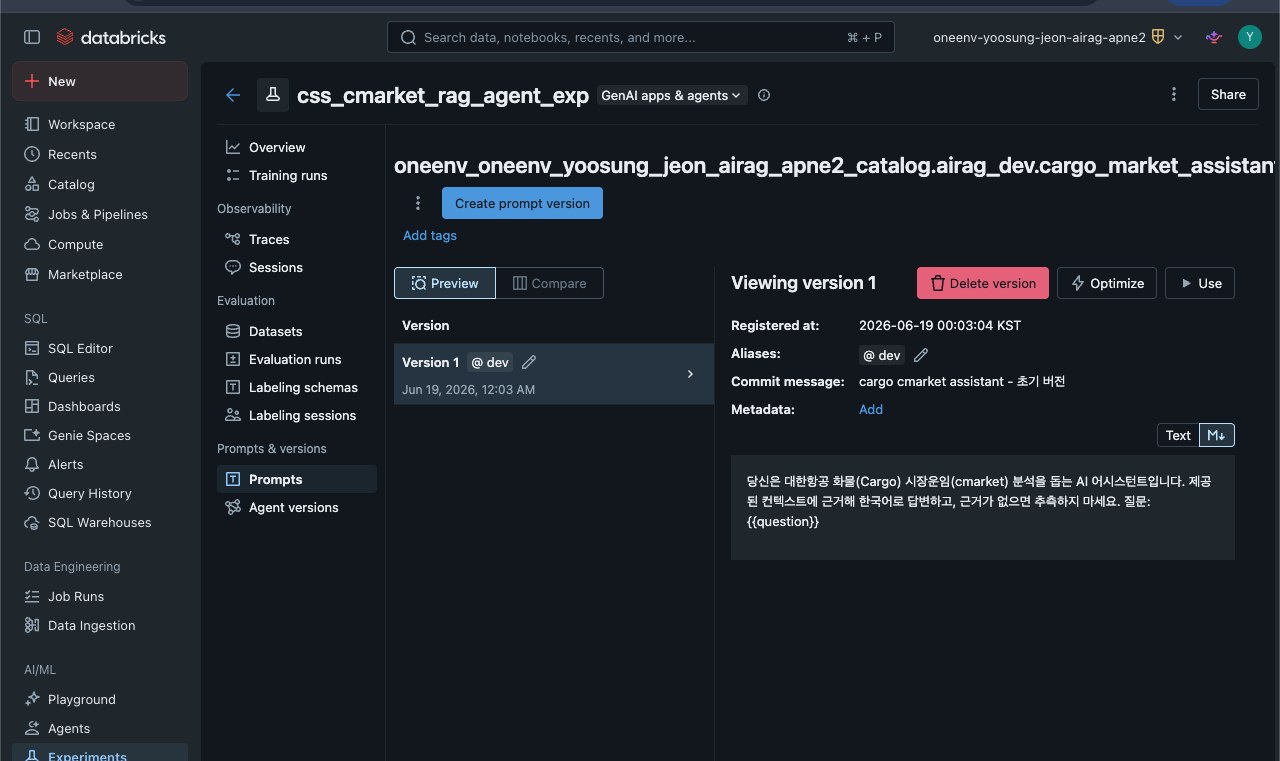
Task: Open Jobs & Pipelines in the sidebar
Action: point(100,214)
